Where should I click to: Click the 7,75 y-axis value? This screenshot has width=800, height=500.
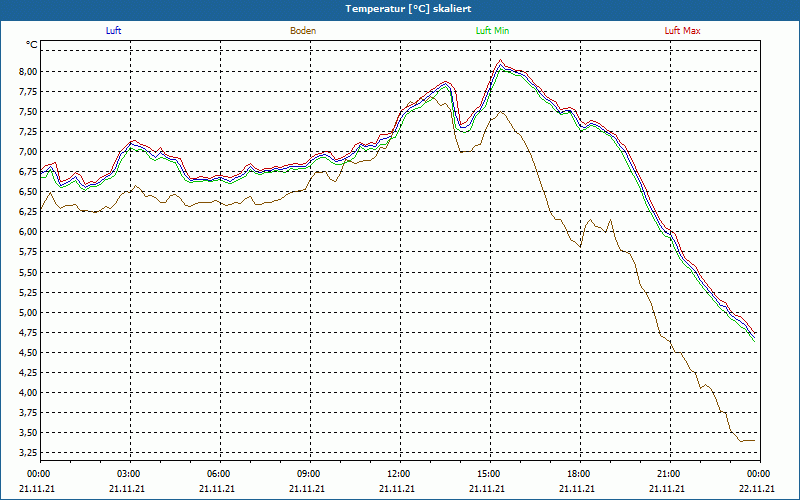pos(29,91)
